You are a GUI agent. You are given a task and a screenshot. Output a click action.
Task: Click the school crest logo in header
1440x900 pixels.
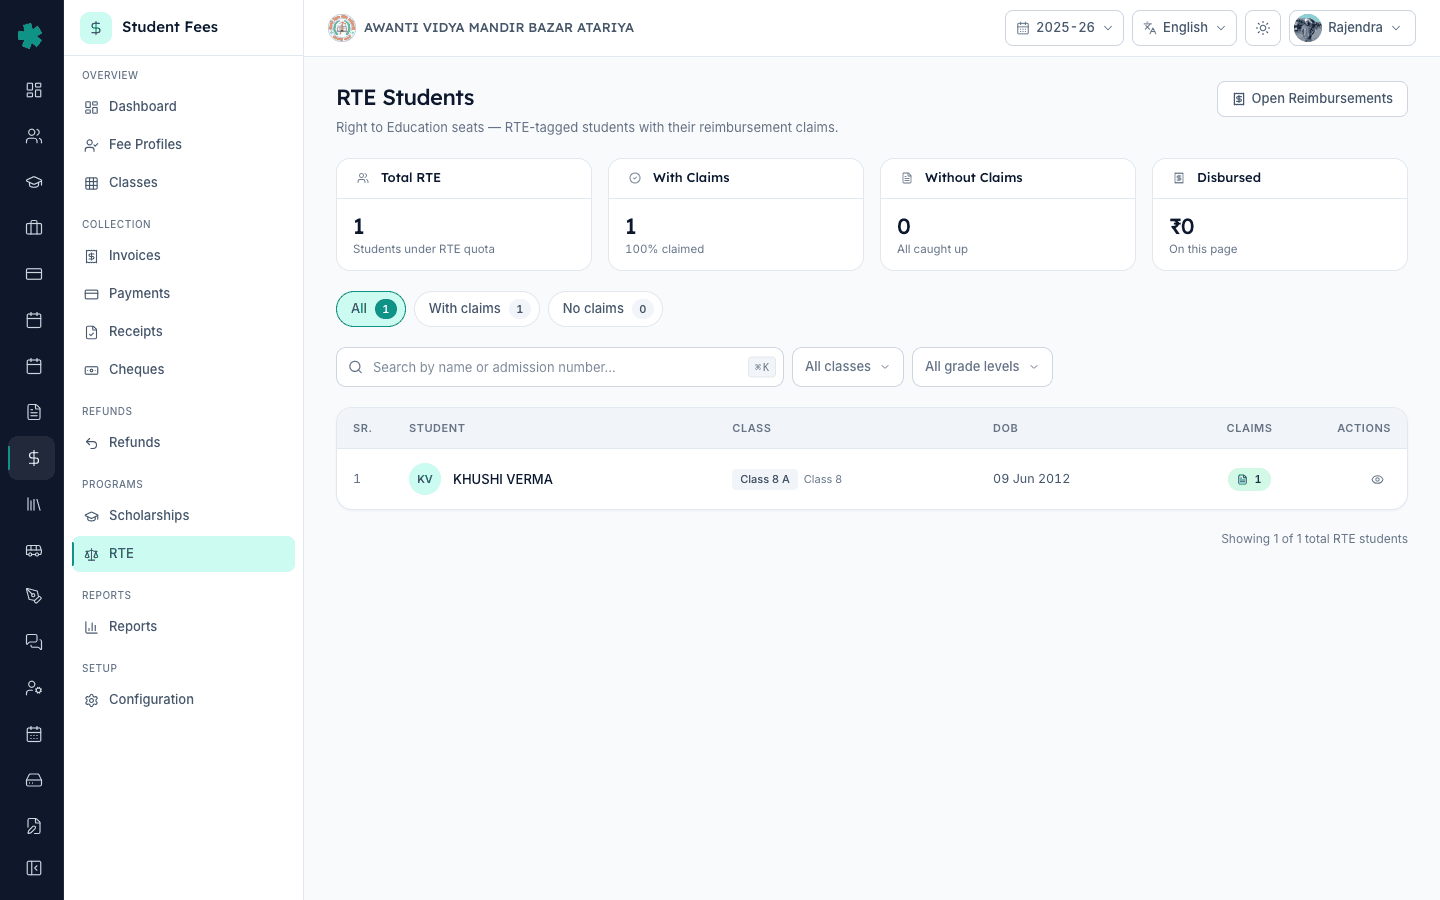click(x=342, y=28)
